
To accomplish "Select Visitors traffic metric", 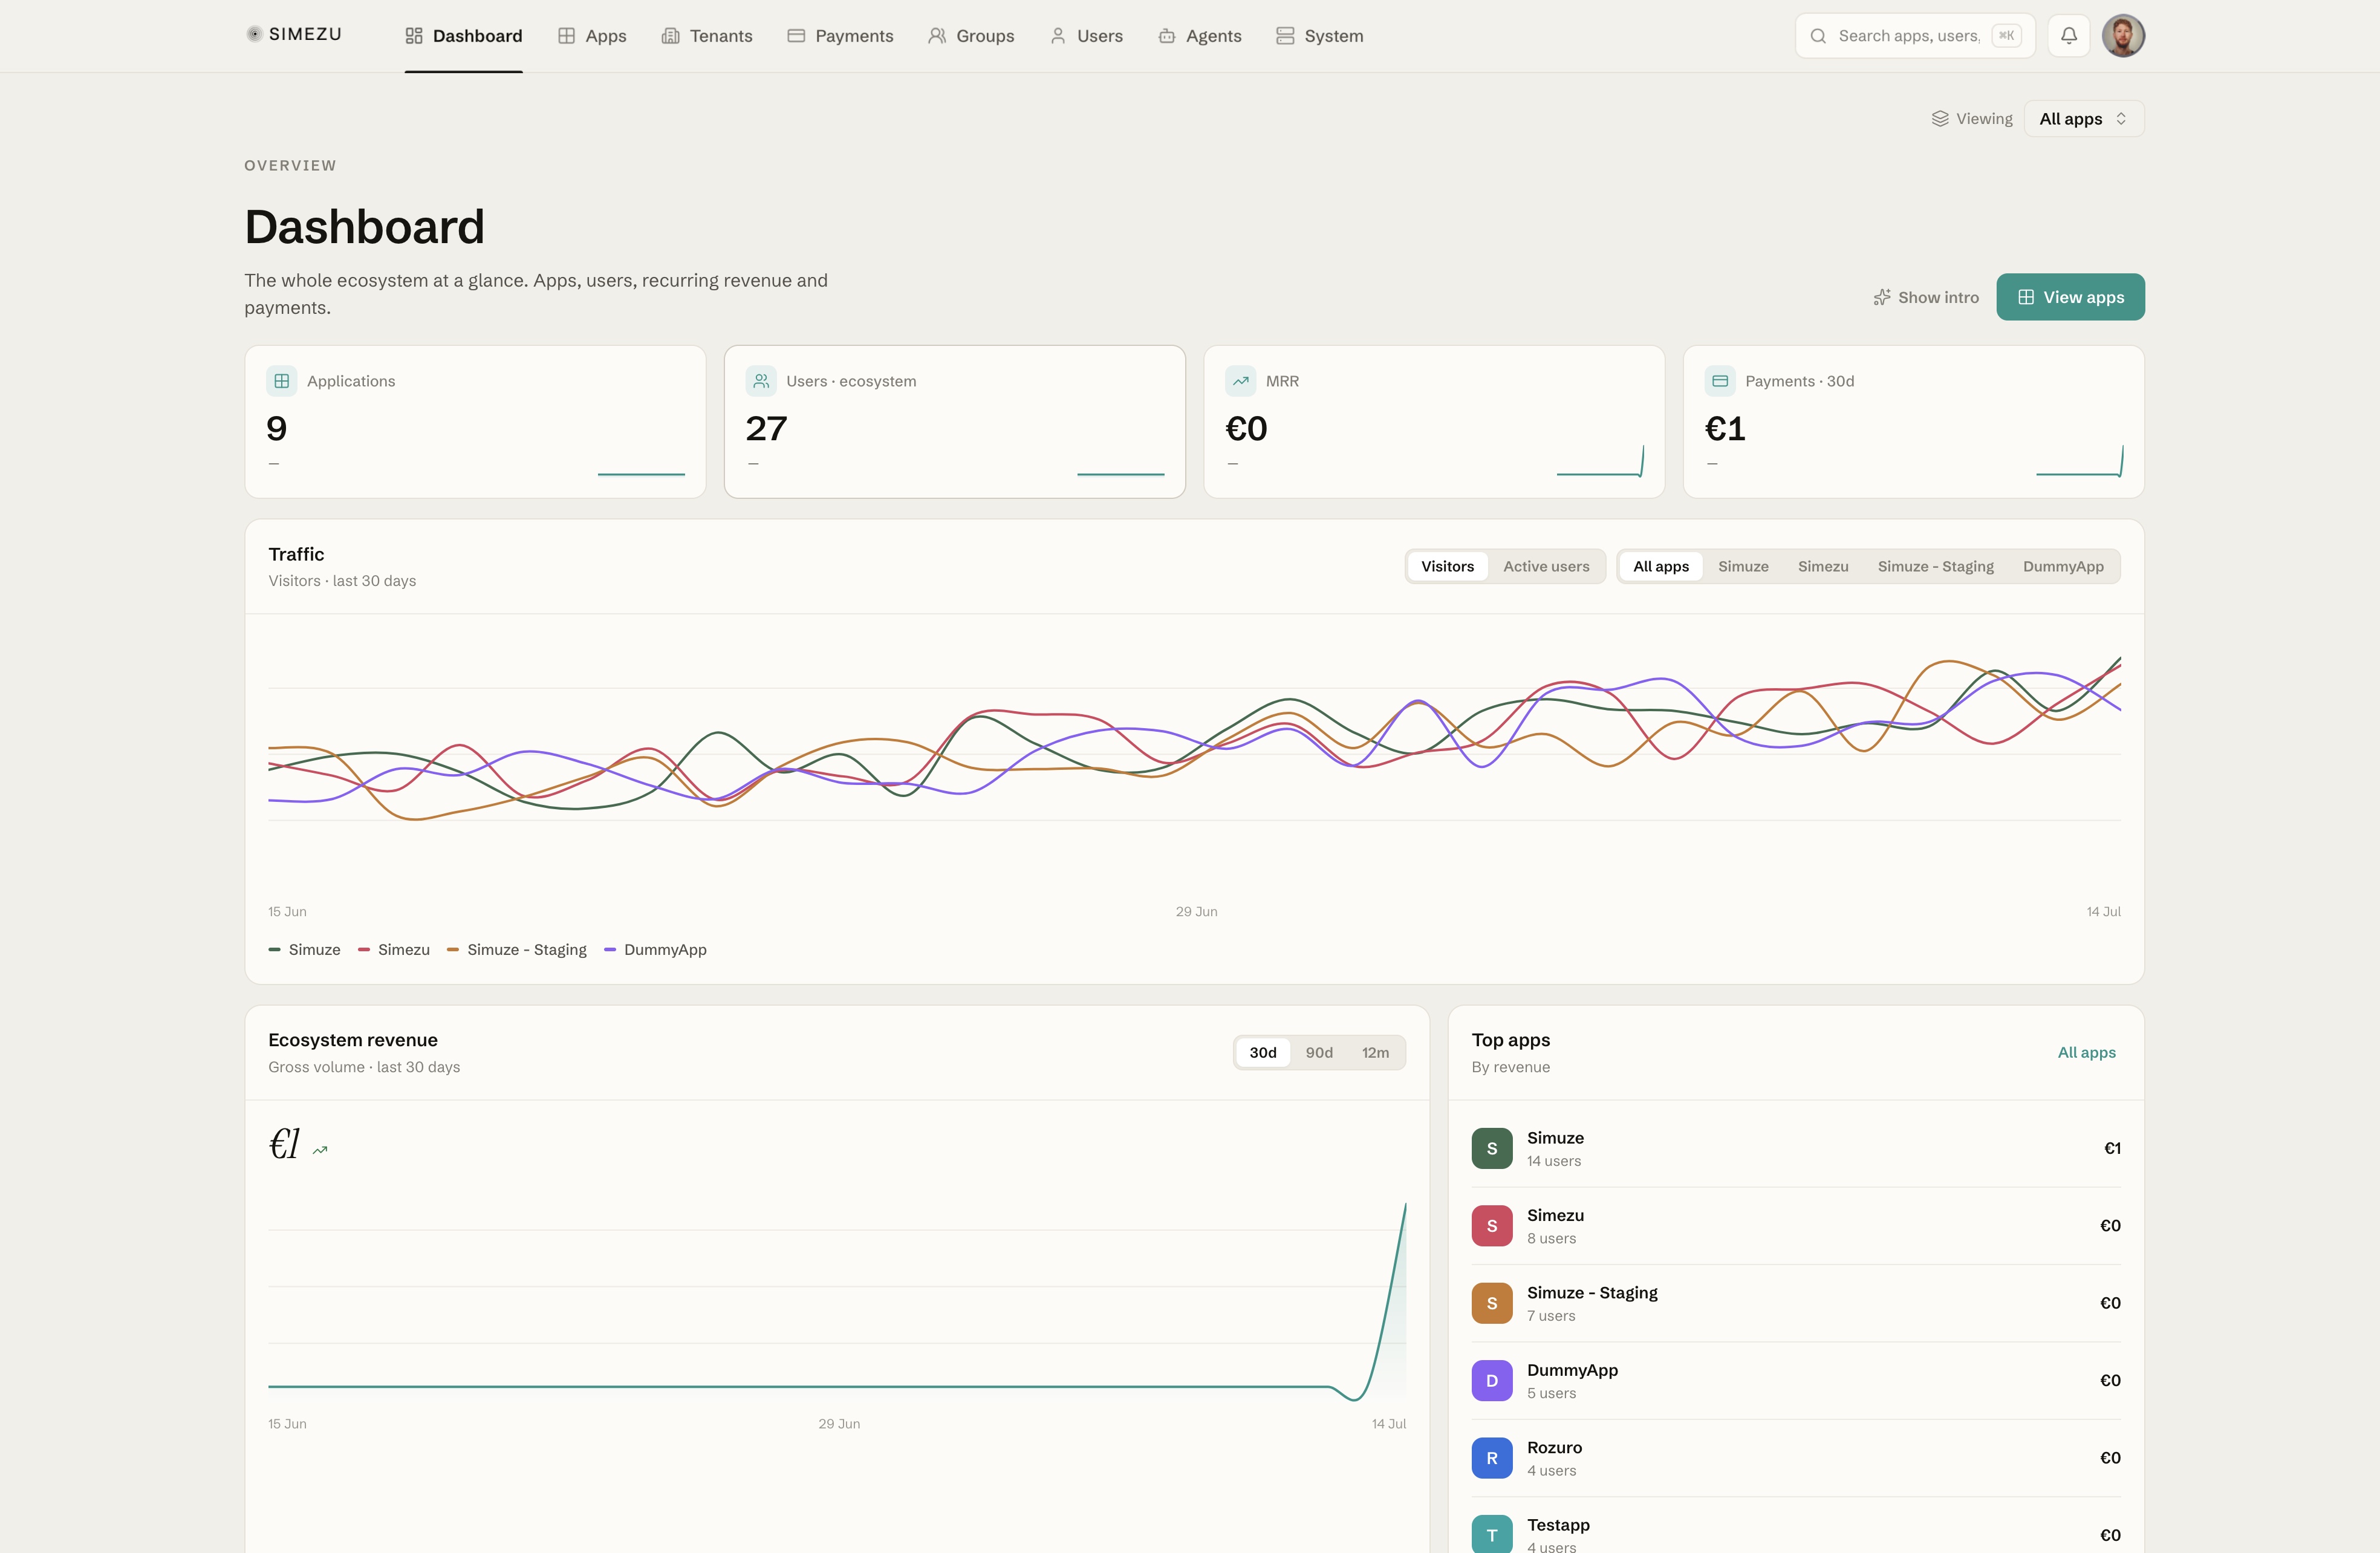I will point(1447,566).
